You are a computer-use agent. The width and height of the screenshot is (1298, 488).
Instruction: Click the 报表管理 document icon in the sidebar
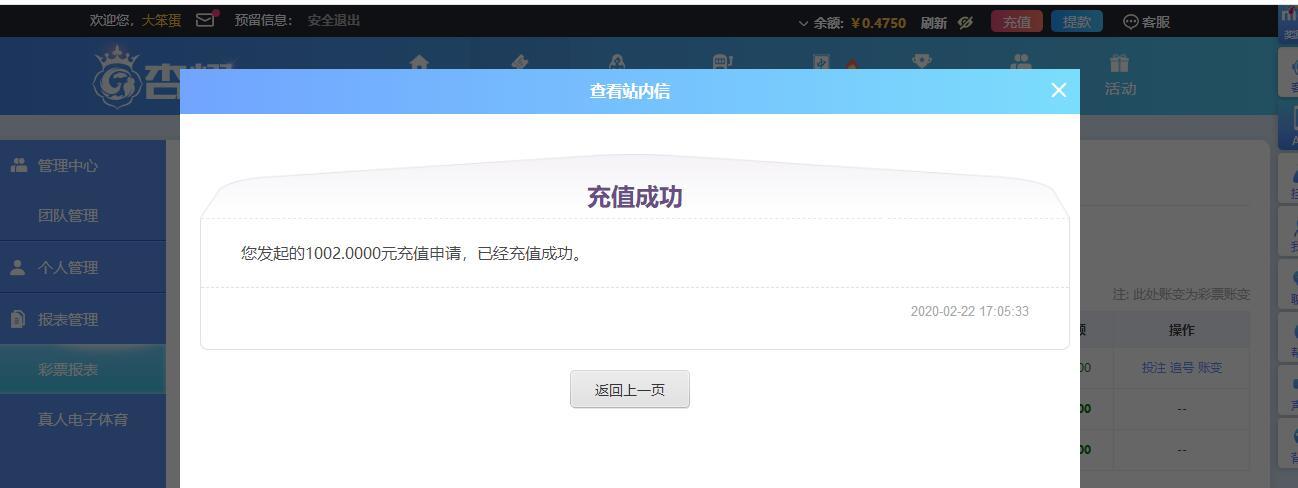18,320
